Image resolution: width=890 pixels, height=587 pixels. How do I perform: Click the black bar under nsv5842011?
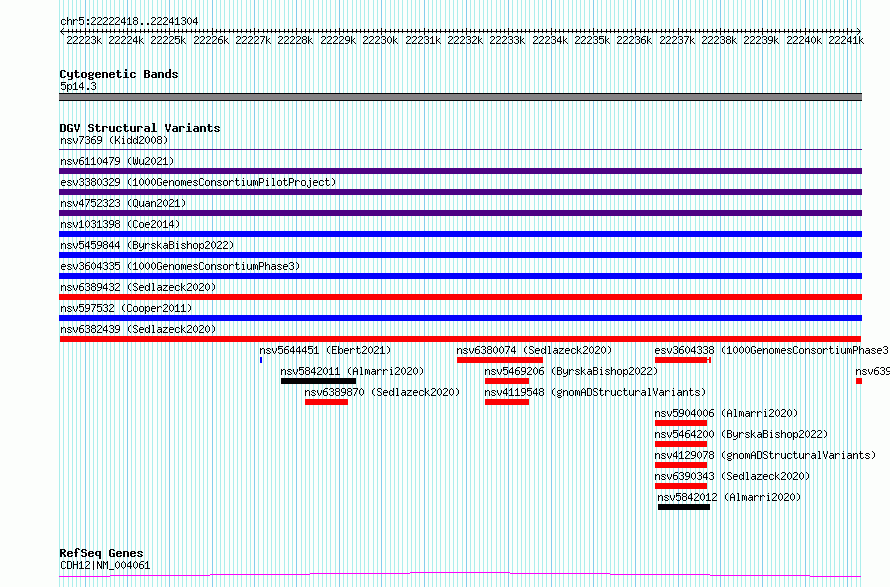click(x=318, y=381)
